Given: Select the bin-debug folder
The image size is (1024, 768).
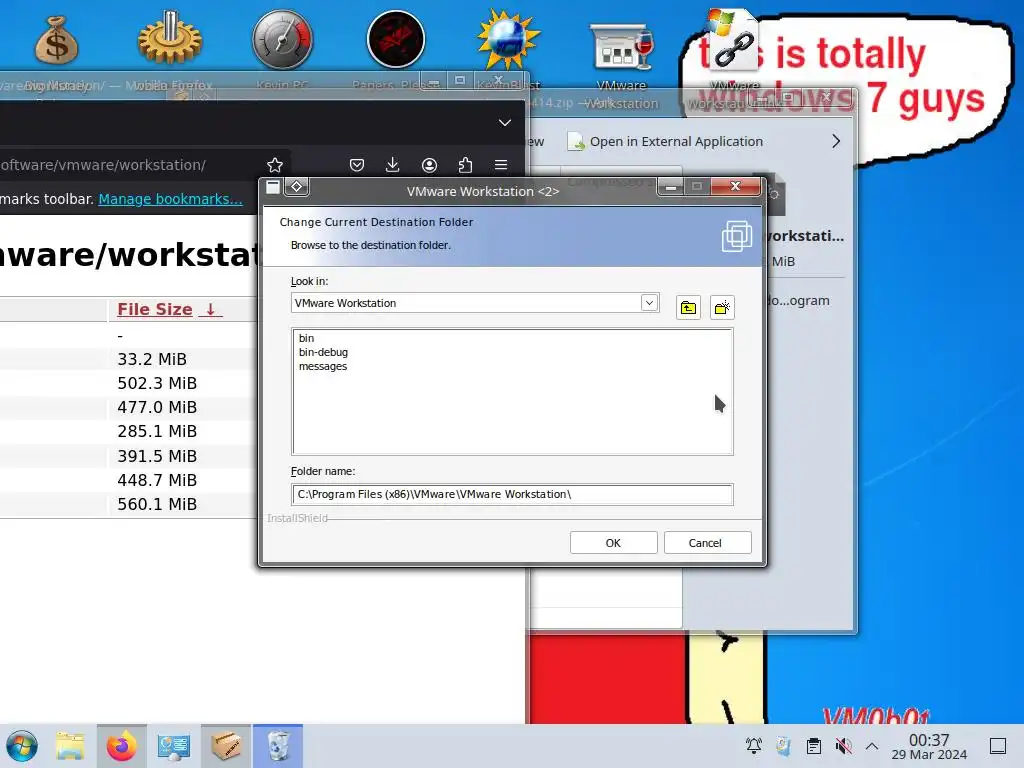Looking at the screenshot, I should [323, 352].
